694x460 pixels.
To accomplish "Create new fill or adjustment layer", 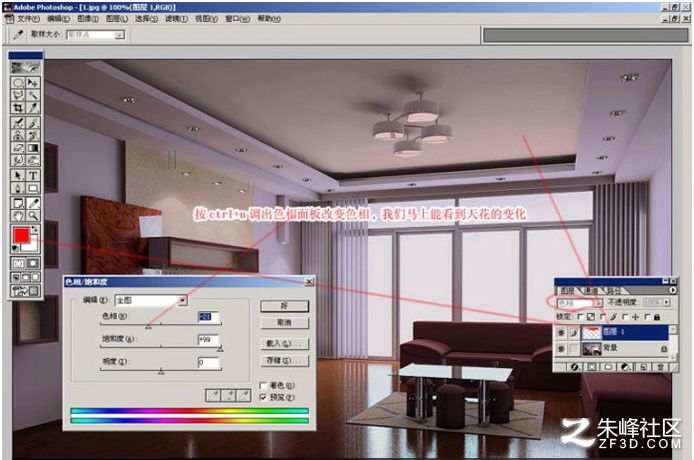I will coord(625,367).
